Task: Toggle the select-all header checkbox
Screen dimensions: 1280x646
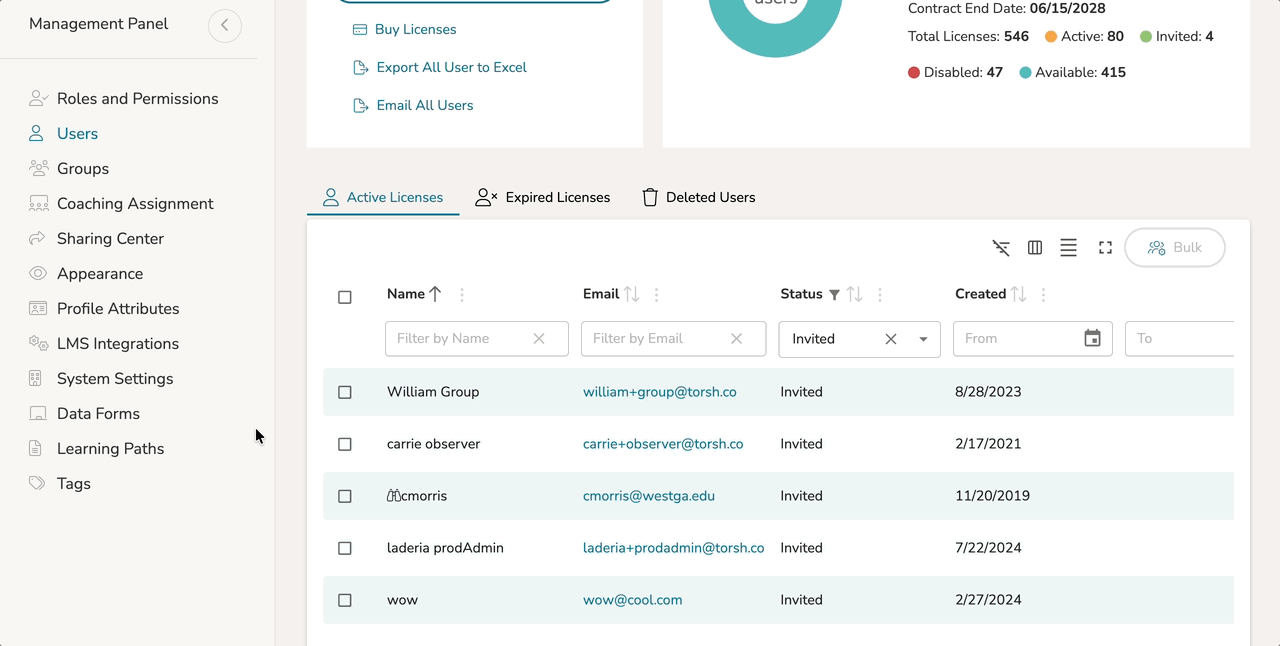Action: coord(345,297)
